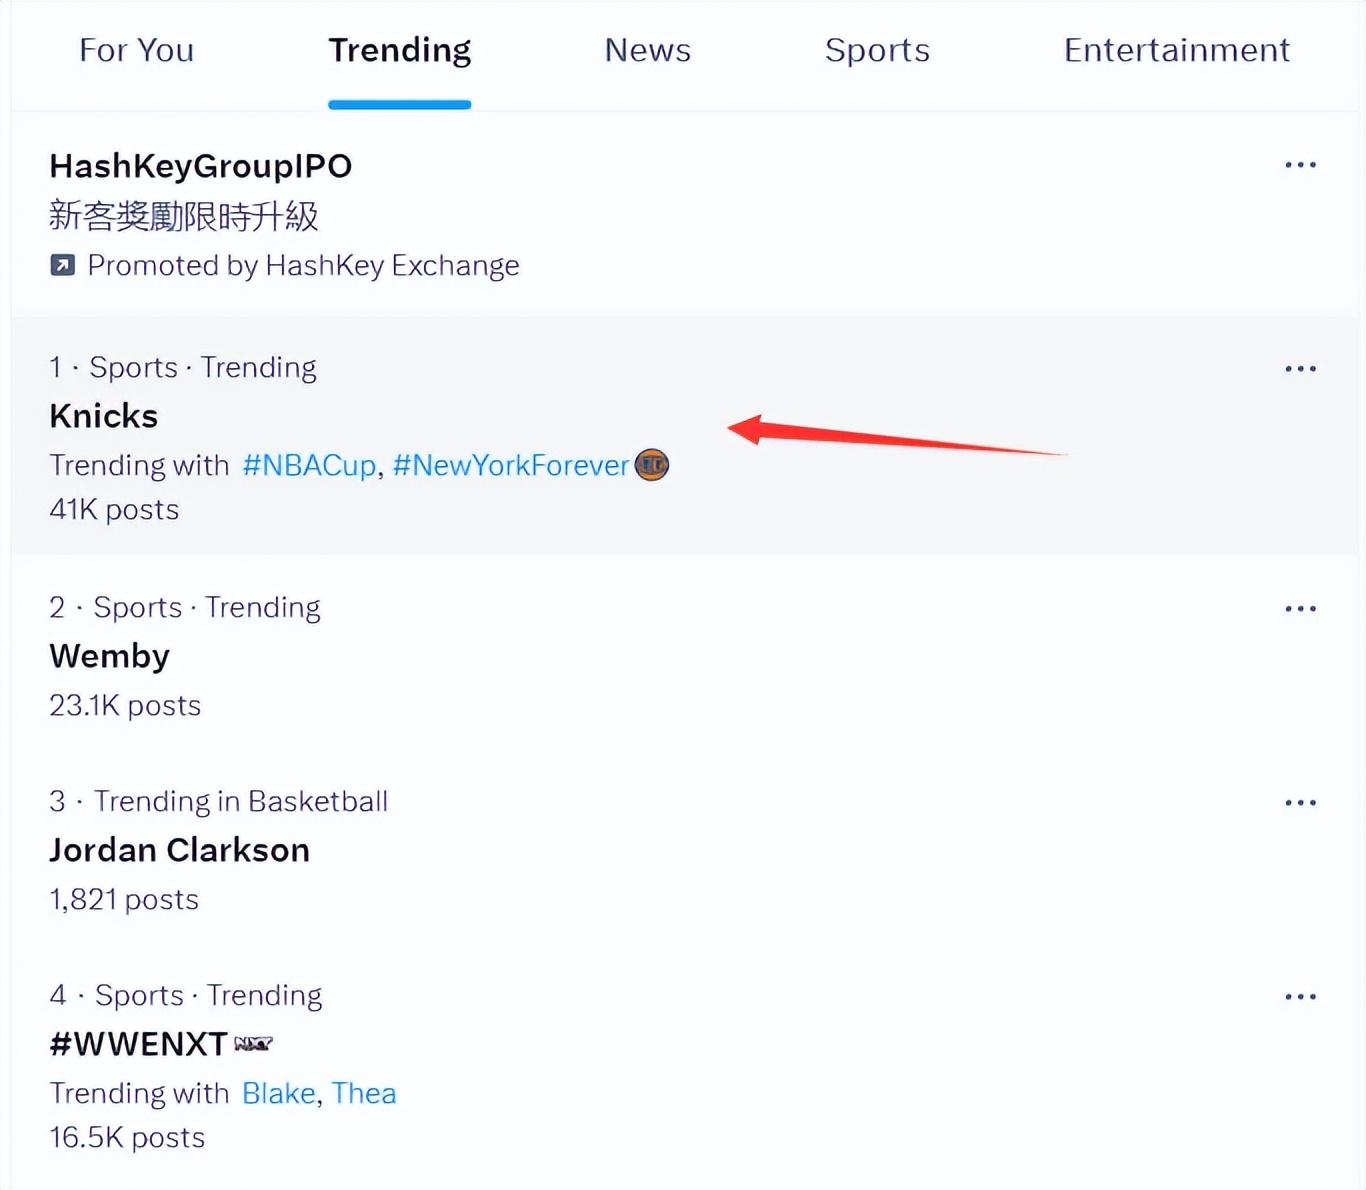Screen dimensions: 1366x1190
Task: Switch to the Entertainment tab
Action: [1176, 50]
